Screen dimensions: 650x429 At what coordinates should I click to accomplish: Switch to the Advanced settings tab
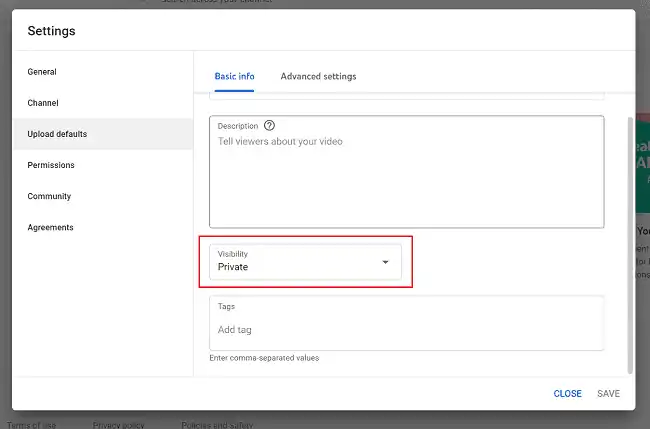pos(318,76)
